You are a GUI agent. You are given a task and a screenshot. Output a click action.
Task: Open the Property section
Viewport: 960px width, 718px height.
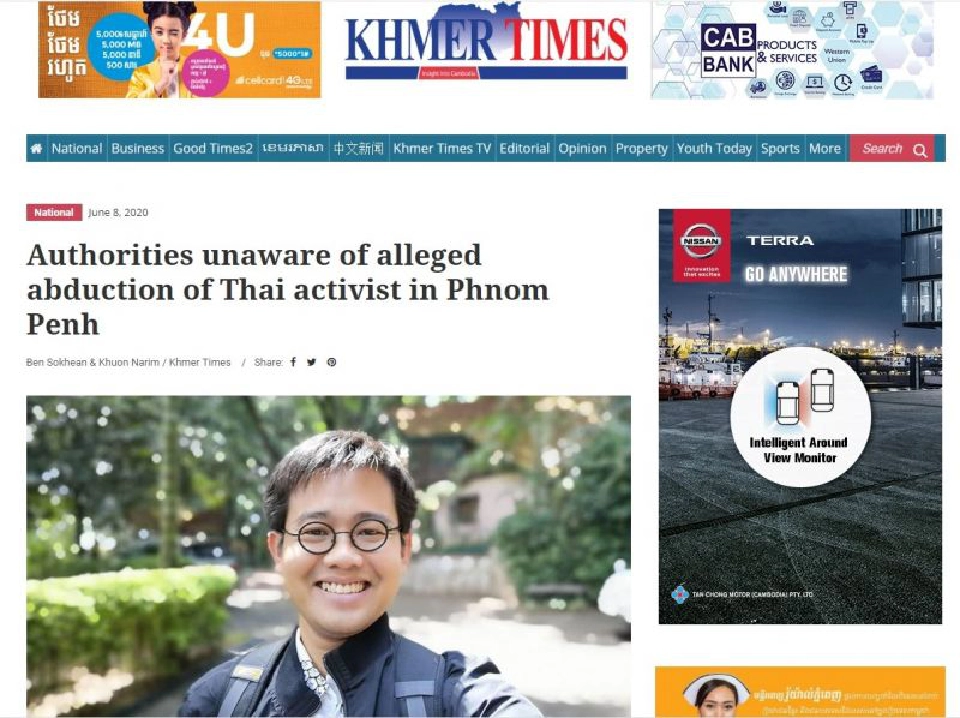point(642,149)
